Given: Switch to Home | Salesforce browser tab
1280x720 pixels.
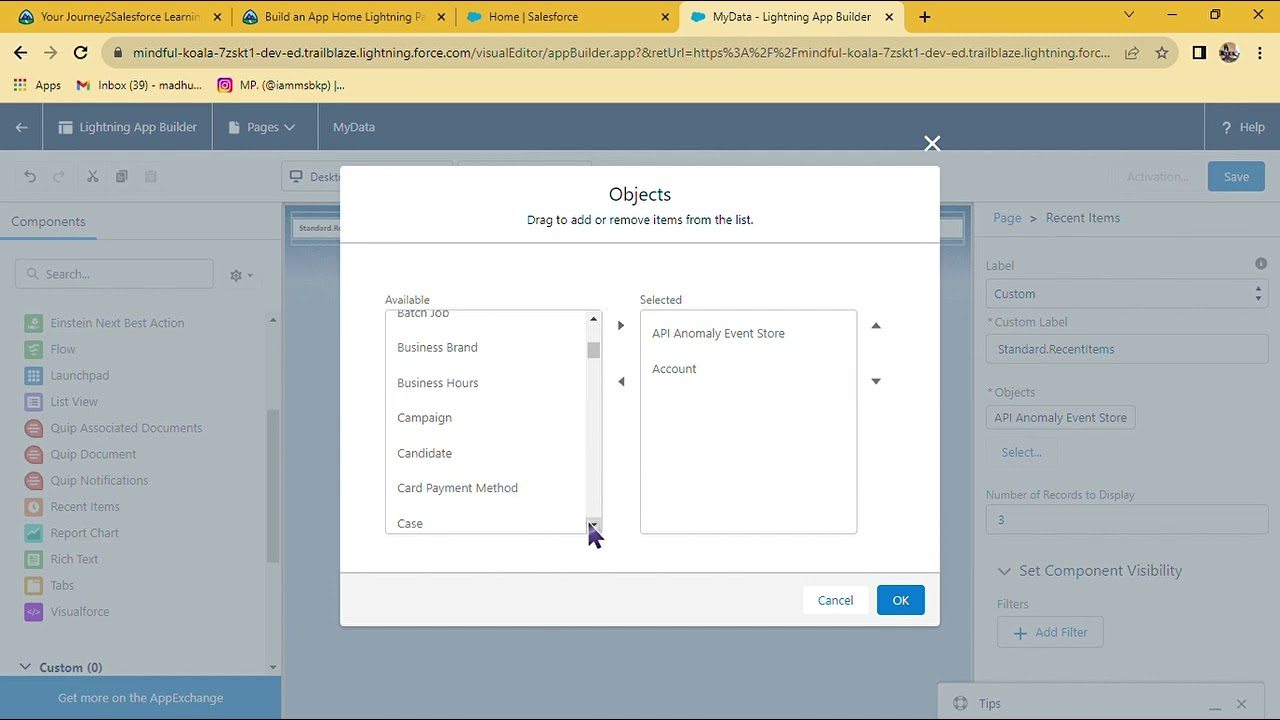Looking at the screenshot, I should 566,17.
